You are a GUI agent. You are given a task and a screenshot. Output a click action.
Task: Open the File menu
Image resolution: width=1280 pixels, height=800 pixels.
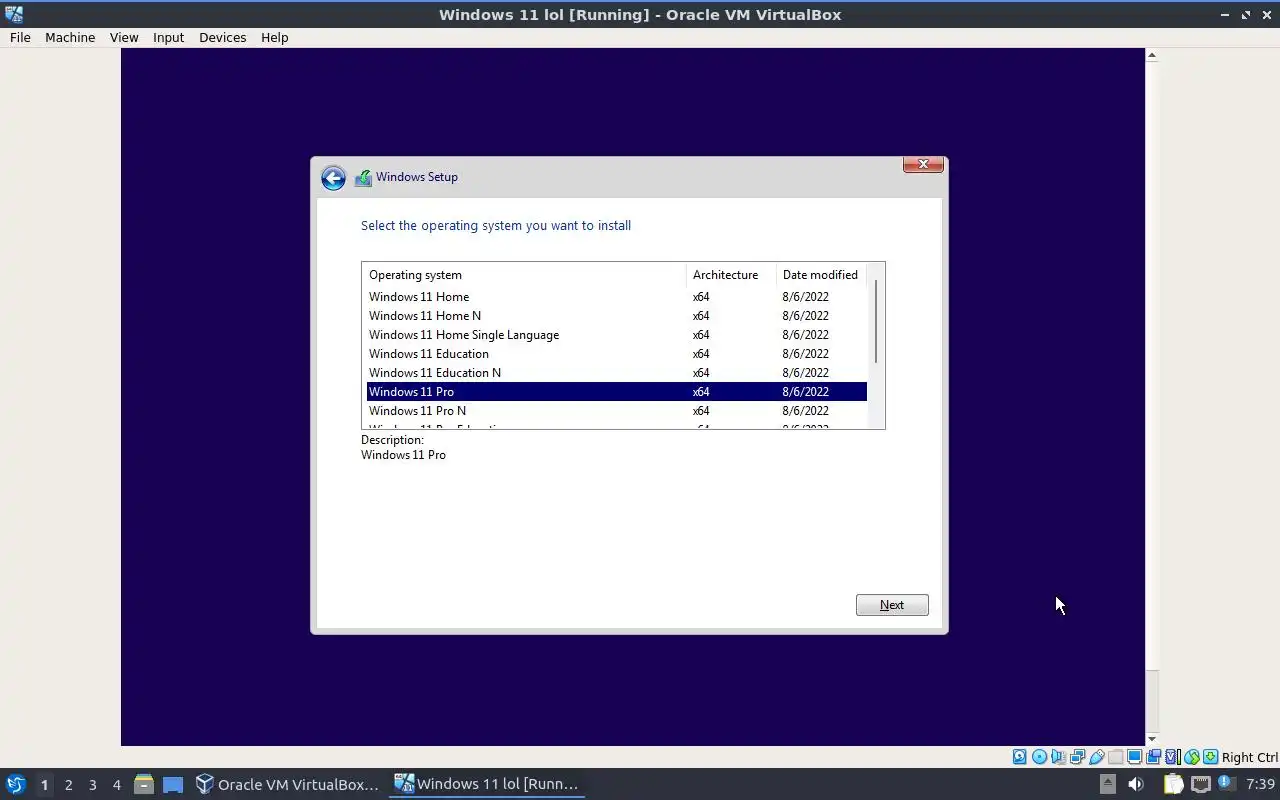click(20, 37)
